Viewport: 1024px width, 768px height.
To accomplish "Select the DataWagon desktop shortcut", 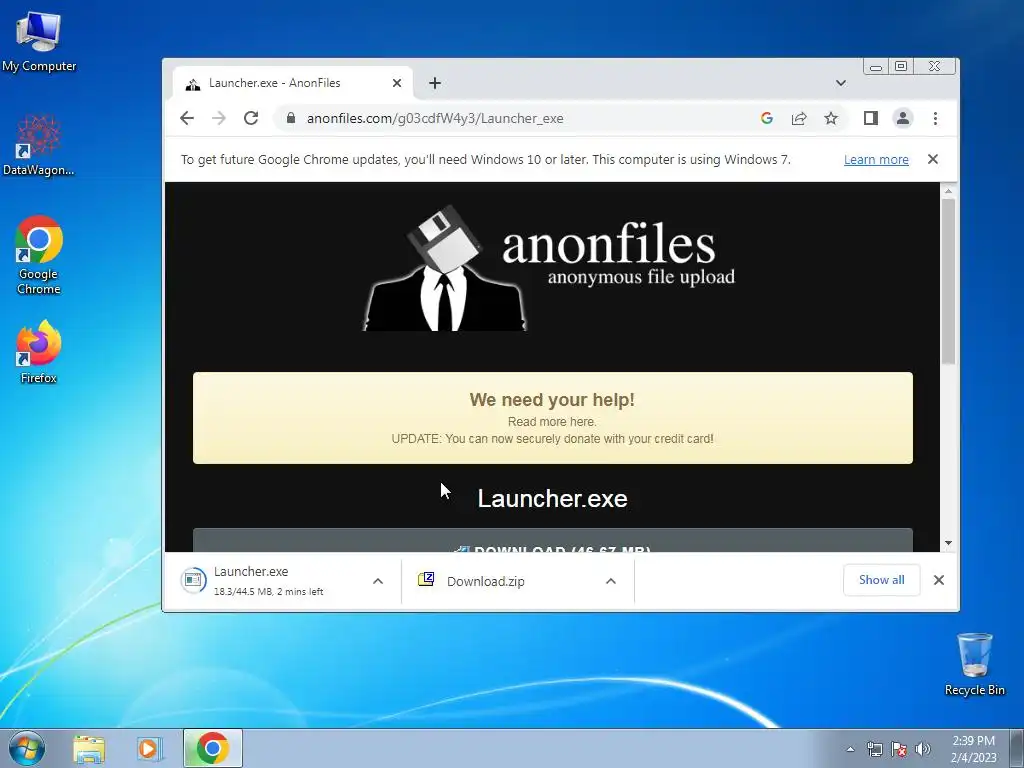I will tap(39, 145).
